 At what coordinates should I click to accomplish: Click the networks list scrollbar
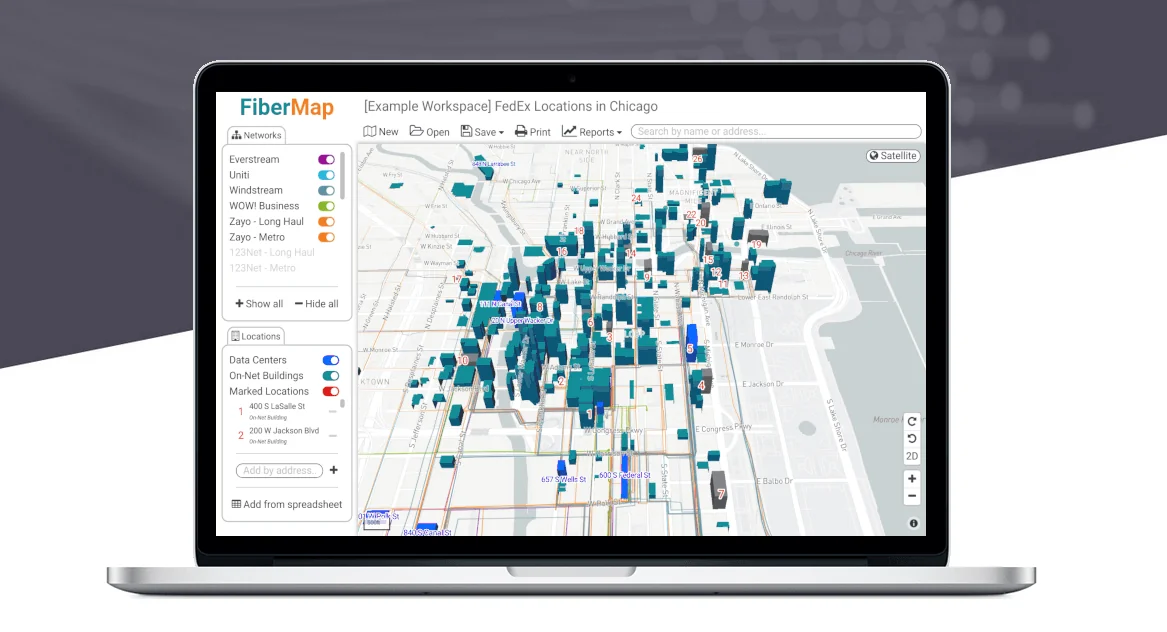coord(342,175)
